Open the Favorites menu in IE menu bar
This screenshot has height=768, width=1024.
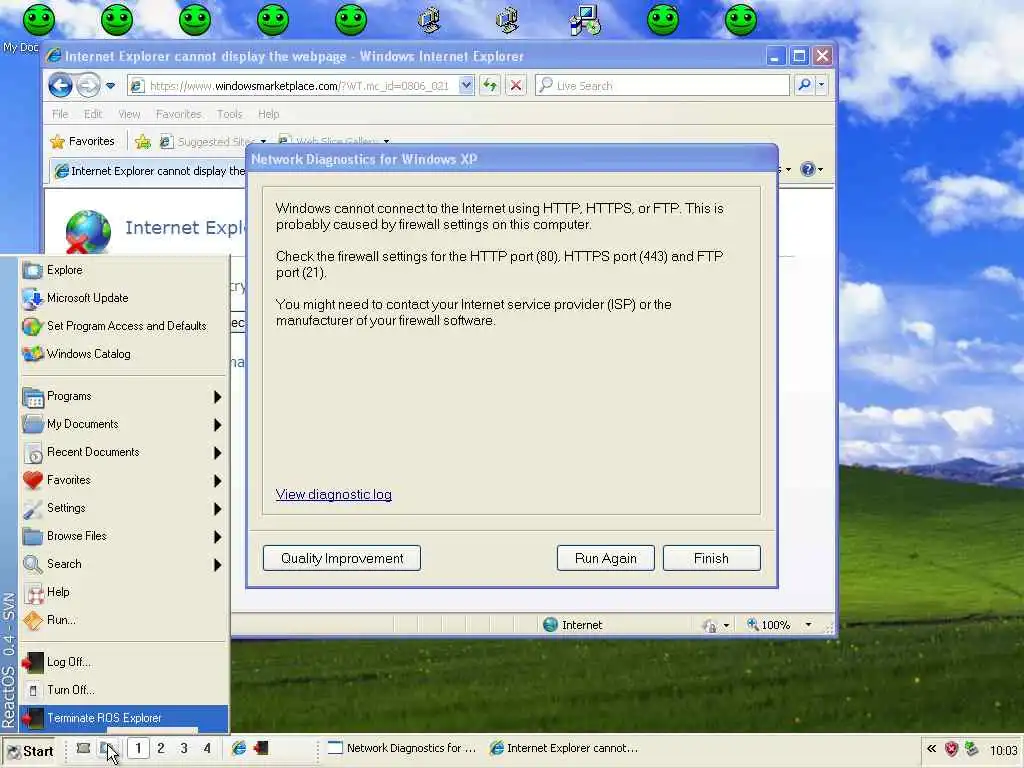click(178, 114)
